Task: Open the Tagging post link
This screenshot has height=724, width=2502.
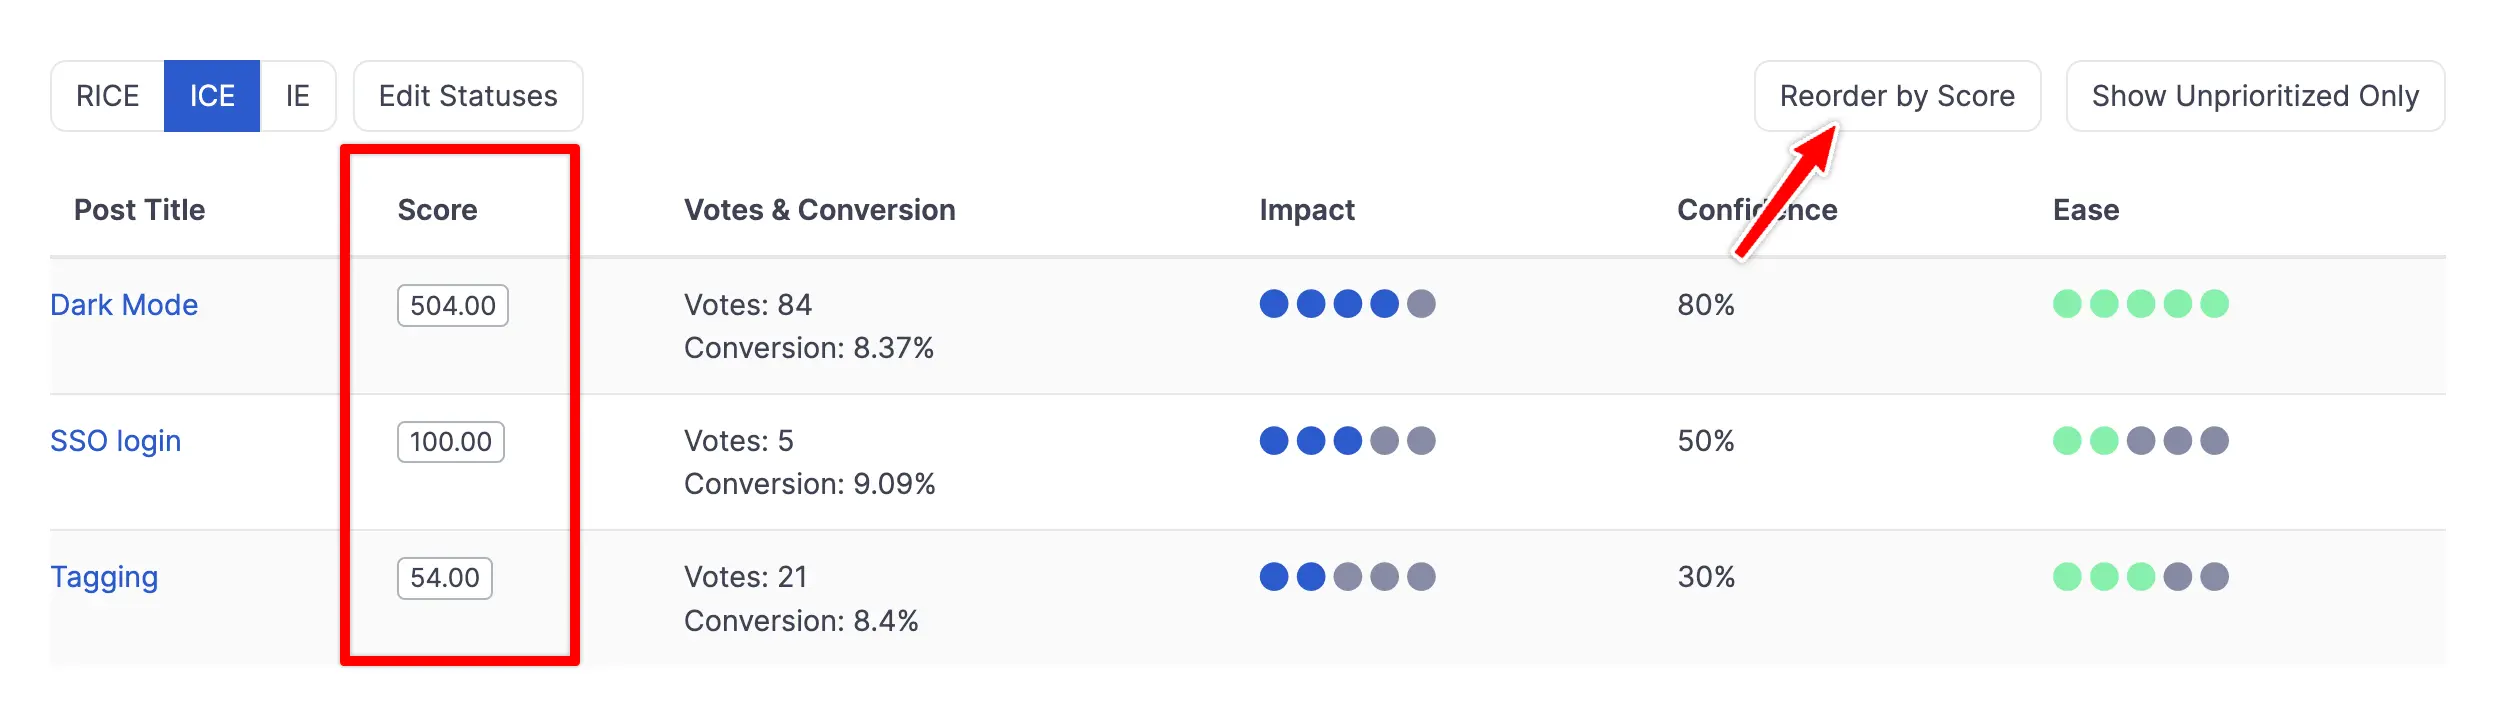Action: point(104,577)
